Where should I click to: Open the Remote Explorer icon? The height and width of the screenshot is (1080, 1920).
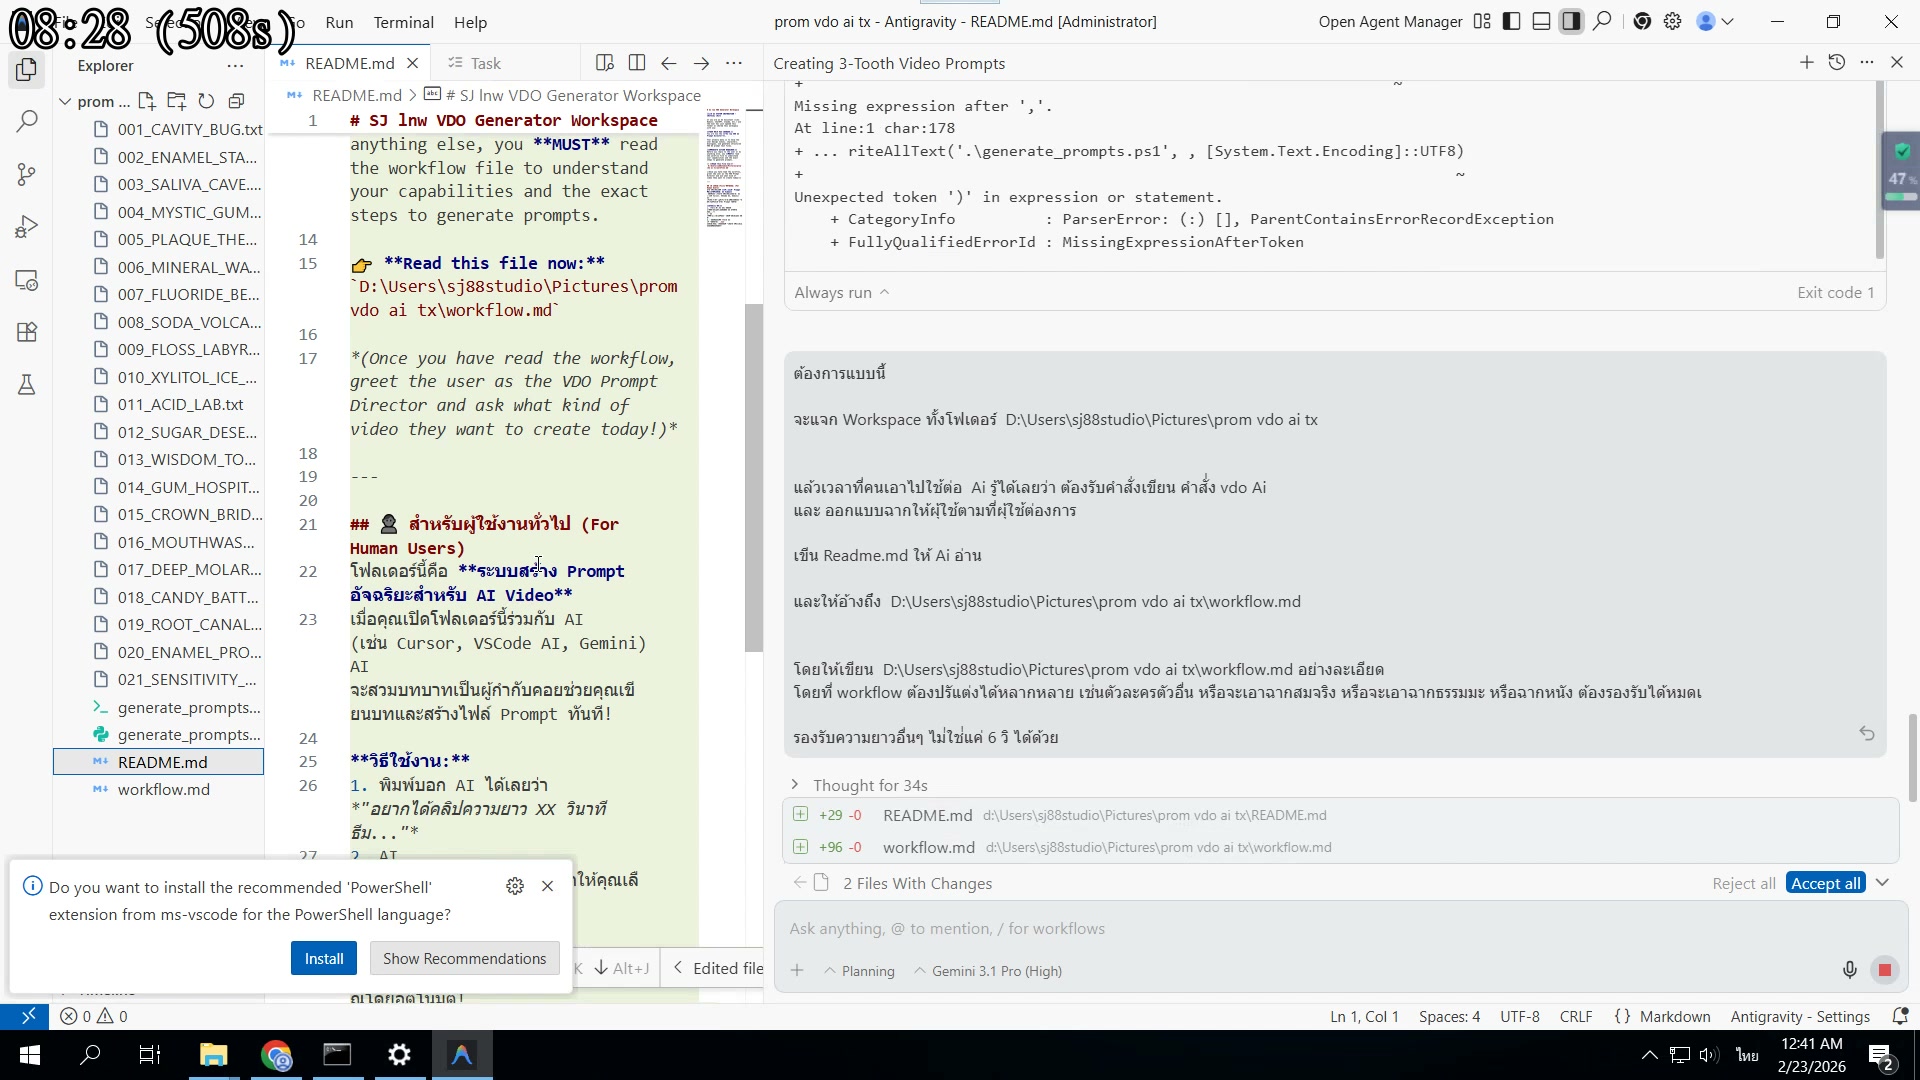(x=26, y=281)
